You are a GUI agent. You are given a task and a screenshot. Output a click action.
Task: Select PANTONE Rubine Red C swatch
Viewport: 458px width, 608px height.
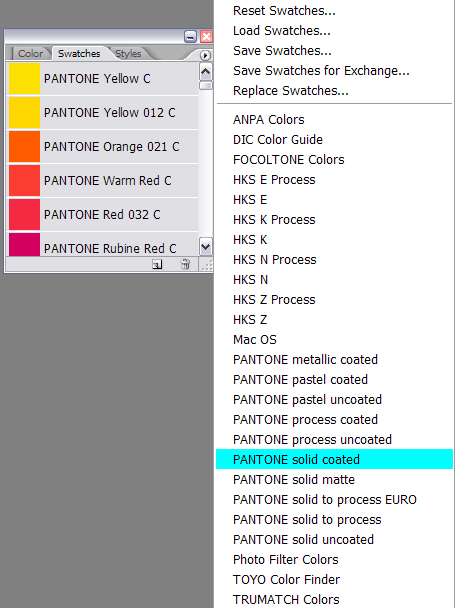pyautogui.click(x=103, y=245)
